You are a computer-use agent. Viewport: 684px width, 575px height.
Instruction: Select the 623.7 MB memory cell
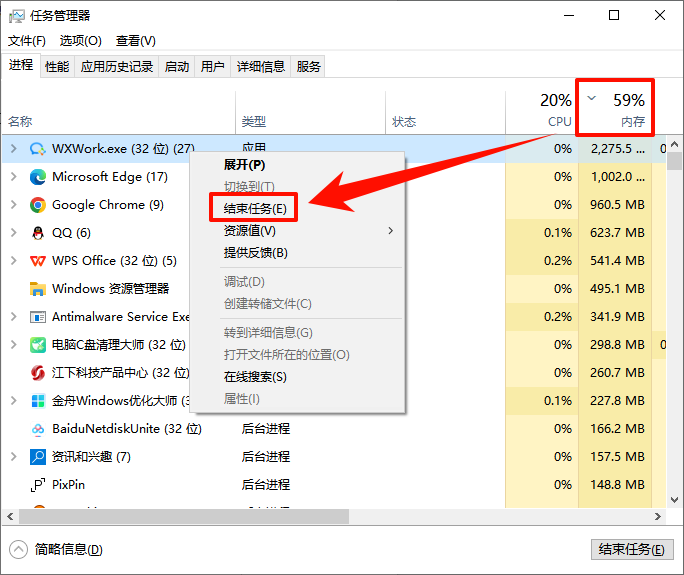point(617,233)
